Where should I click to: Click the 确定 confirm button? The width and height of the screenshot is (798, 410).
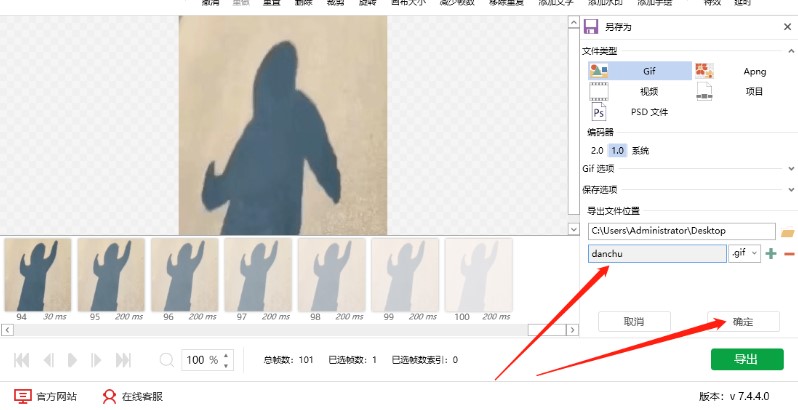pyautogui.click(x=743, y=321)
